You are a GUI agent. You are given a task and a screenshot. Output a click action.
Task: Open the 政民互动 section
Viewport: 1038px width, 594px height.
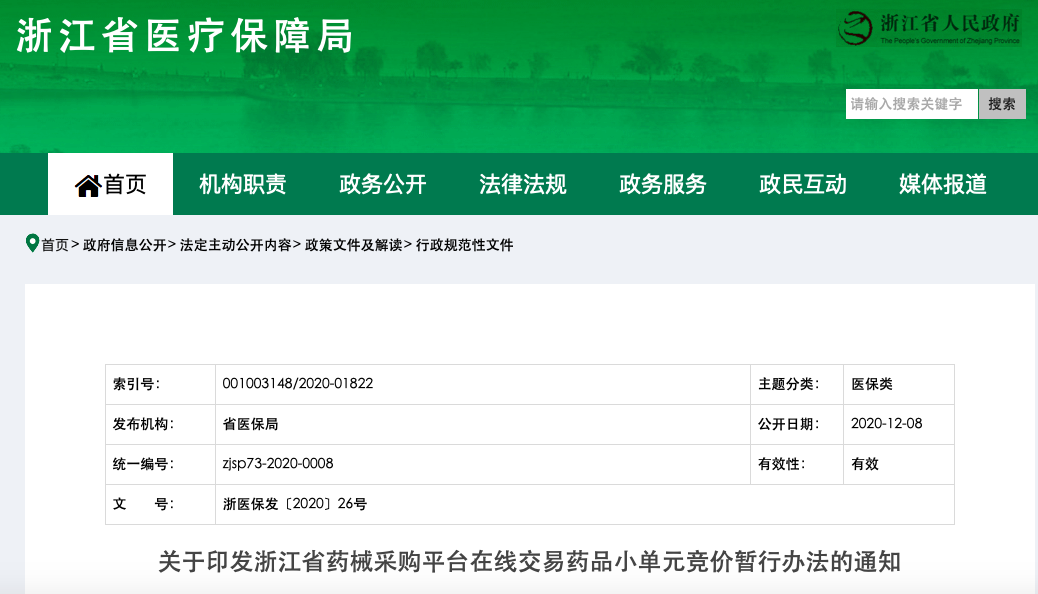803,183
